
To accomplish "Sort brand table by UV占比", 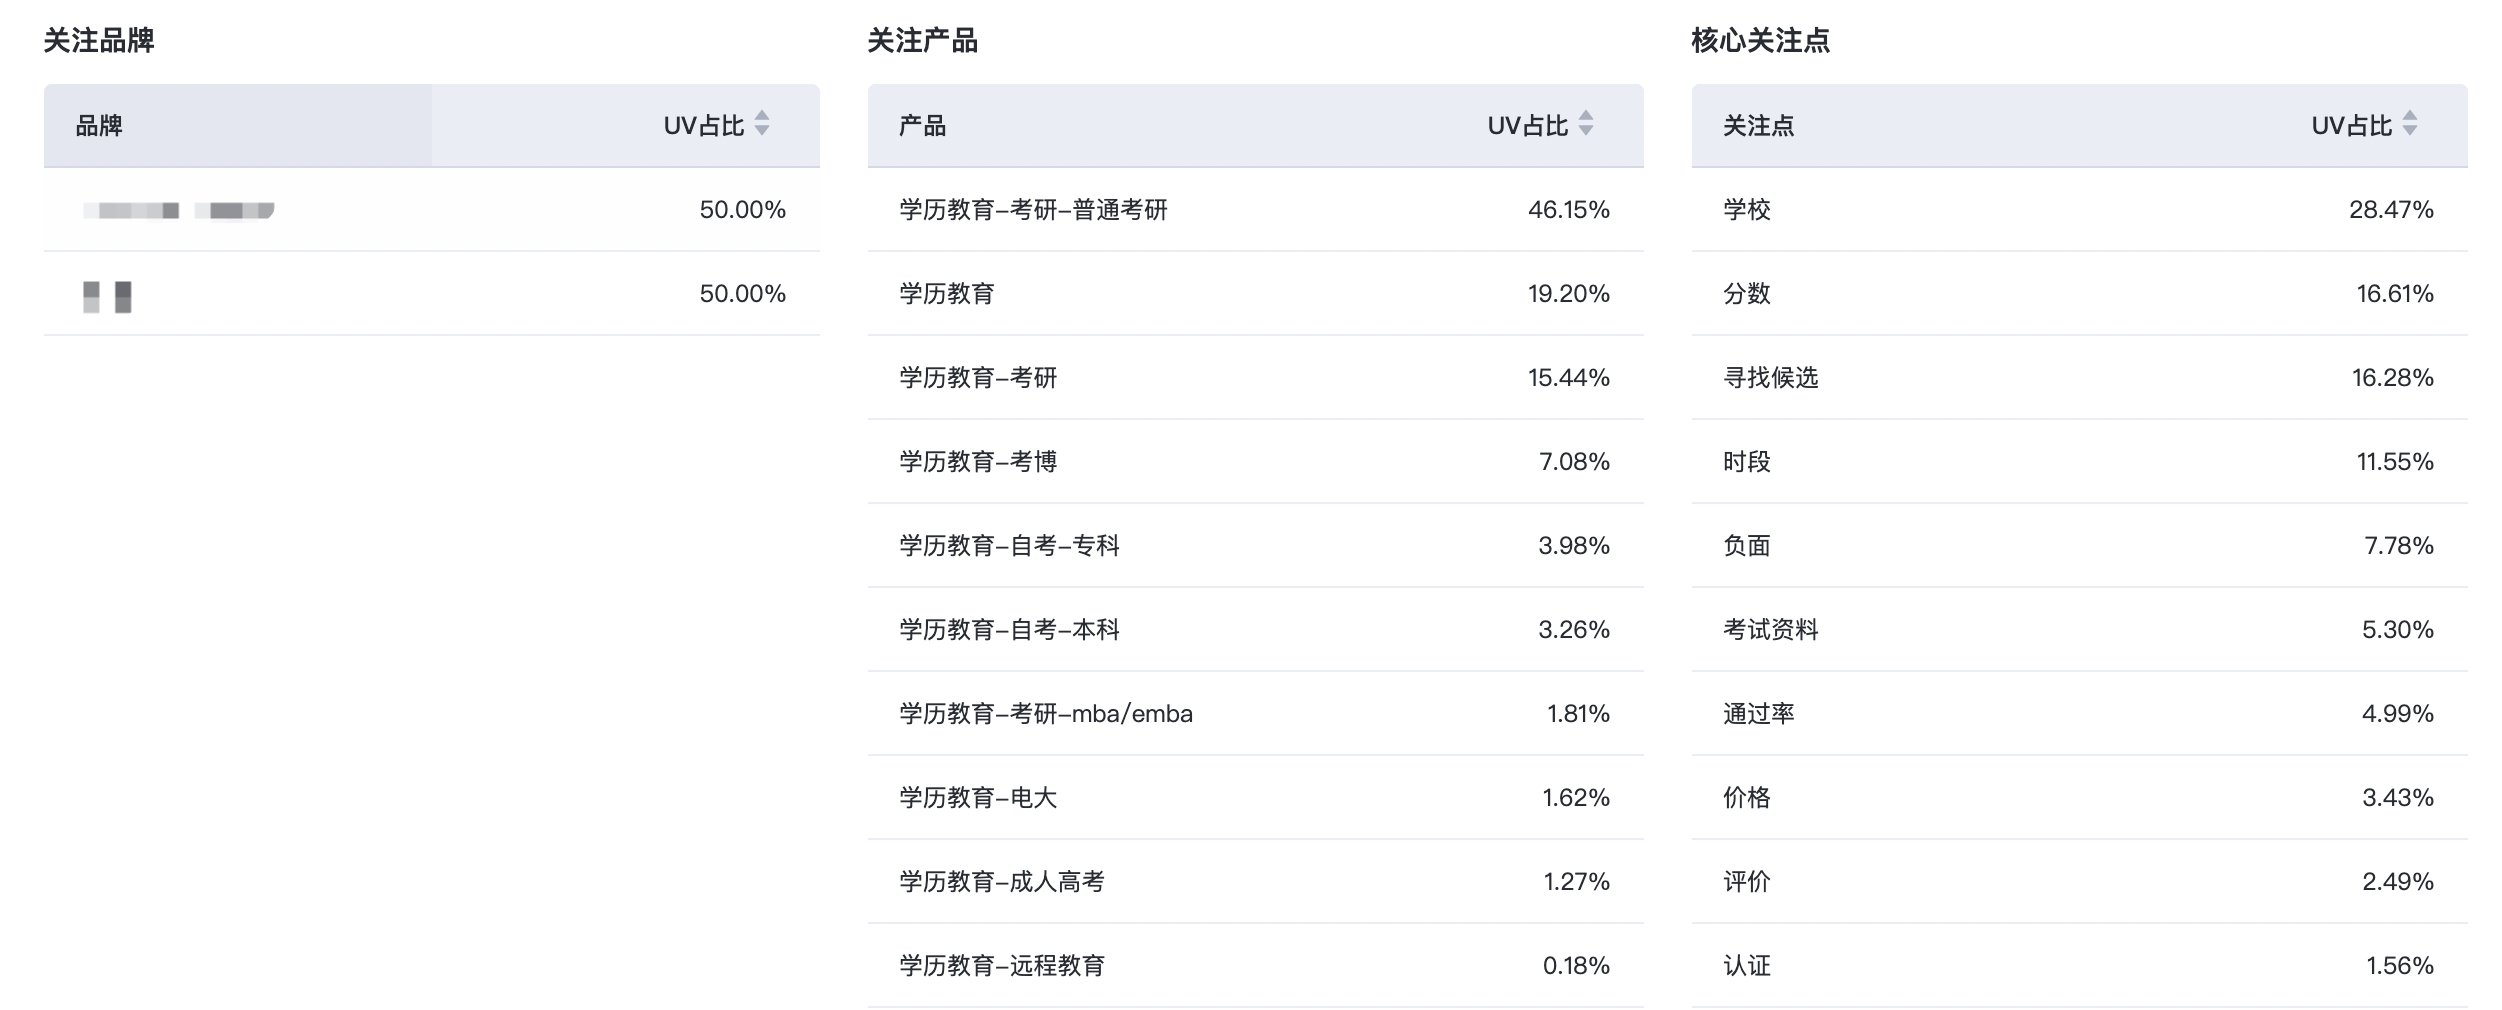I will pyautogui.click(x=761, y=124).
